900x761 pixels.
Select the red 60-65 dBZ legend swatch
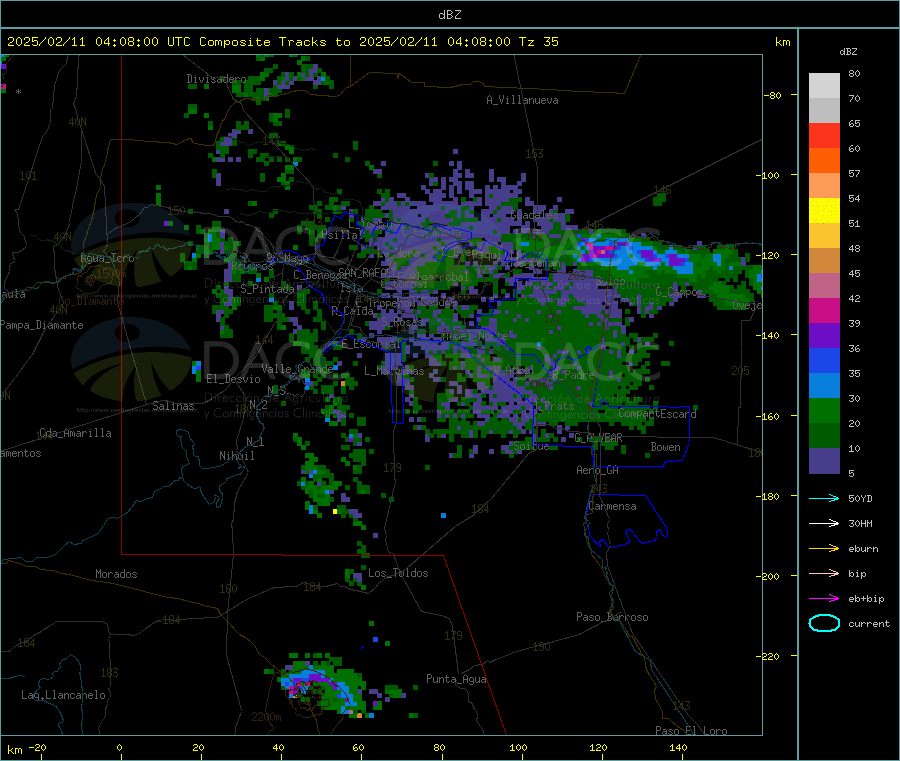pyautogui.click(x=824, y=135)
